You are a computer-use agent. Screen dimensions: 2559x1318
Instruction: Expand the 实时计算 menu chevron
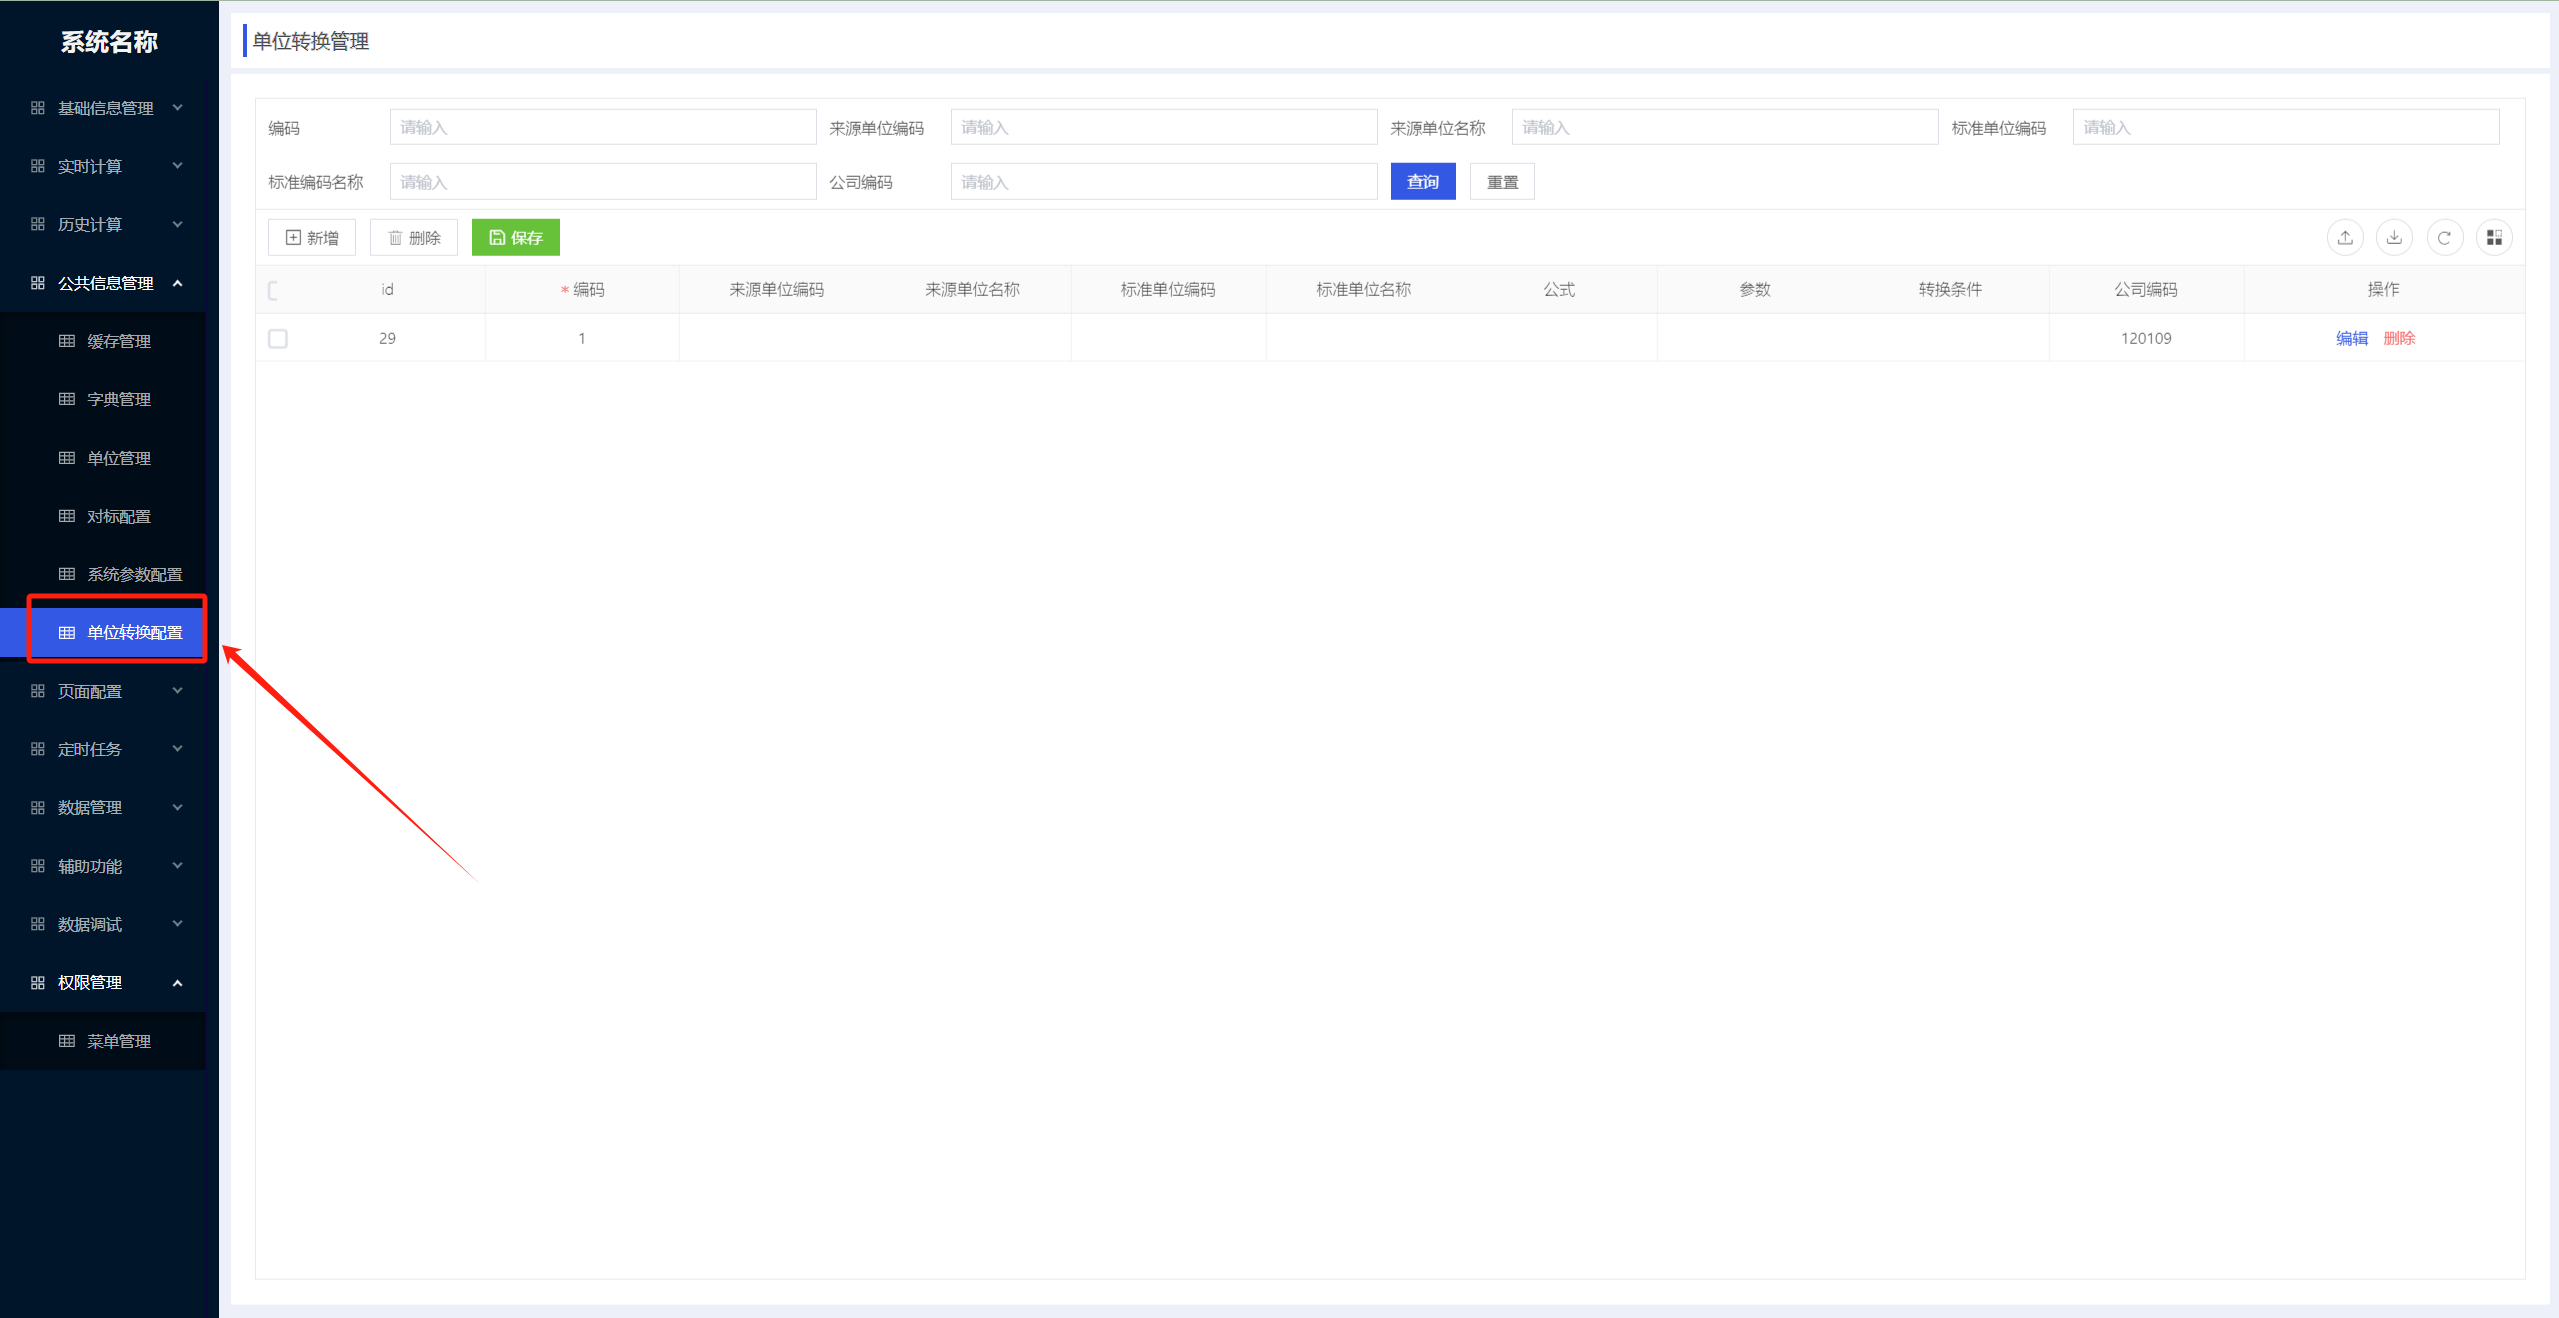pos(178,165)
